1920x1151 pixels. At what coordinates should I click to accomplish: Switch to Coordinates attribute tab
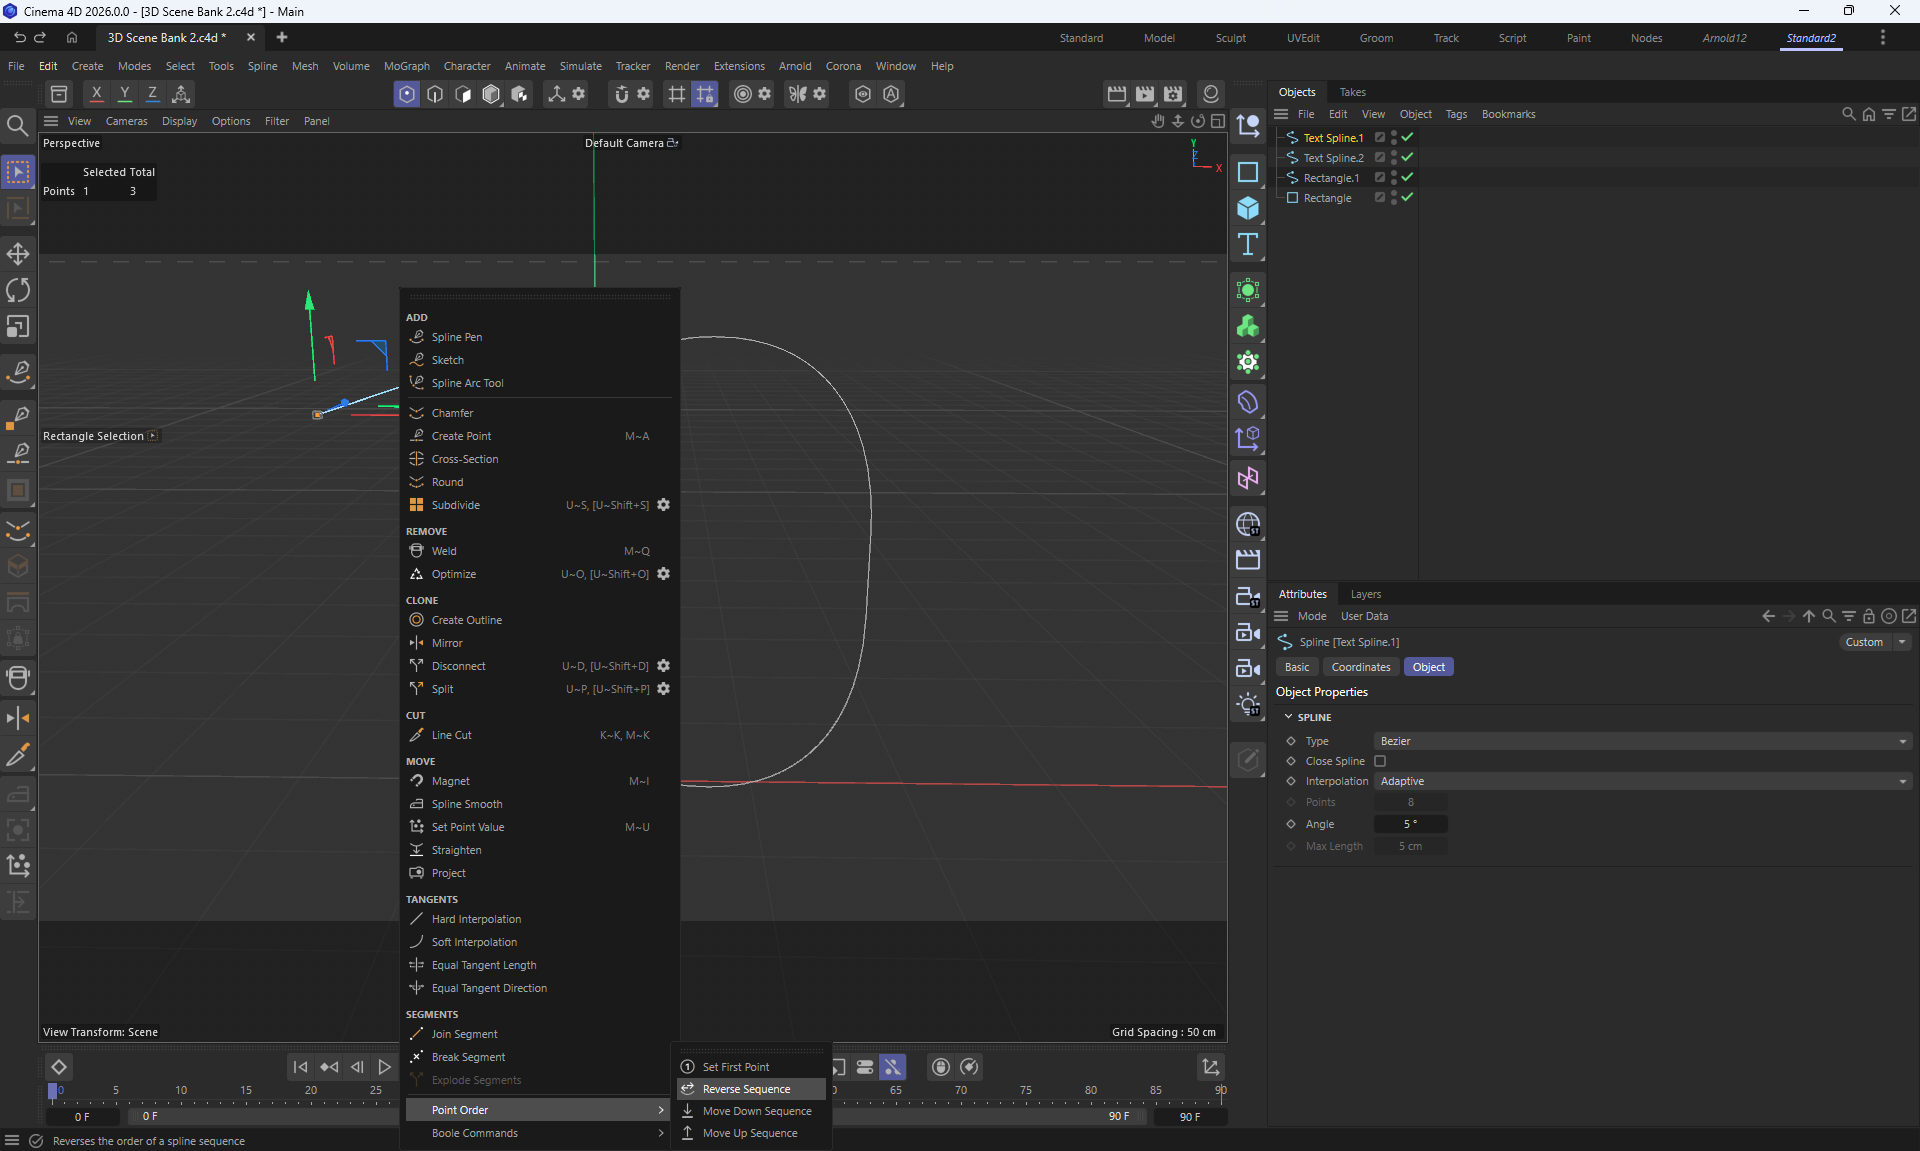tap(1360, 667)
